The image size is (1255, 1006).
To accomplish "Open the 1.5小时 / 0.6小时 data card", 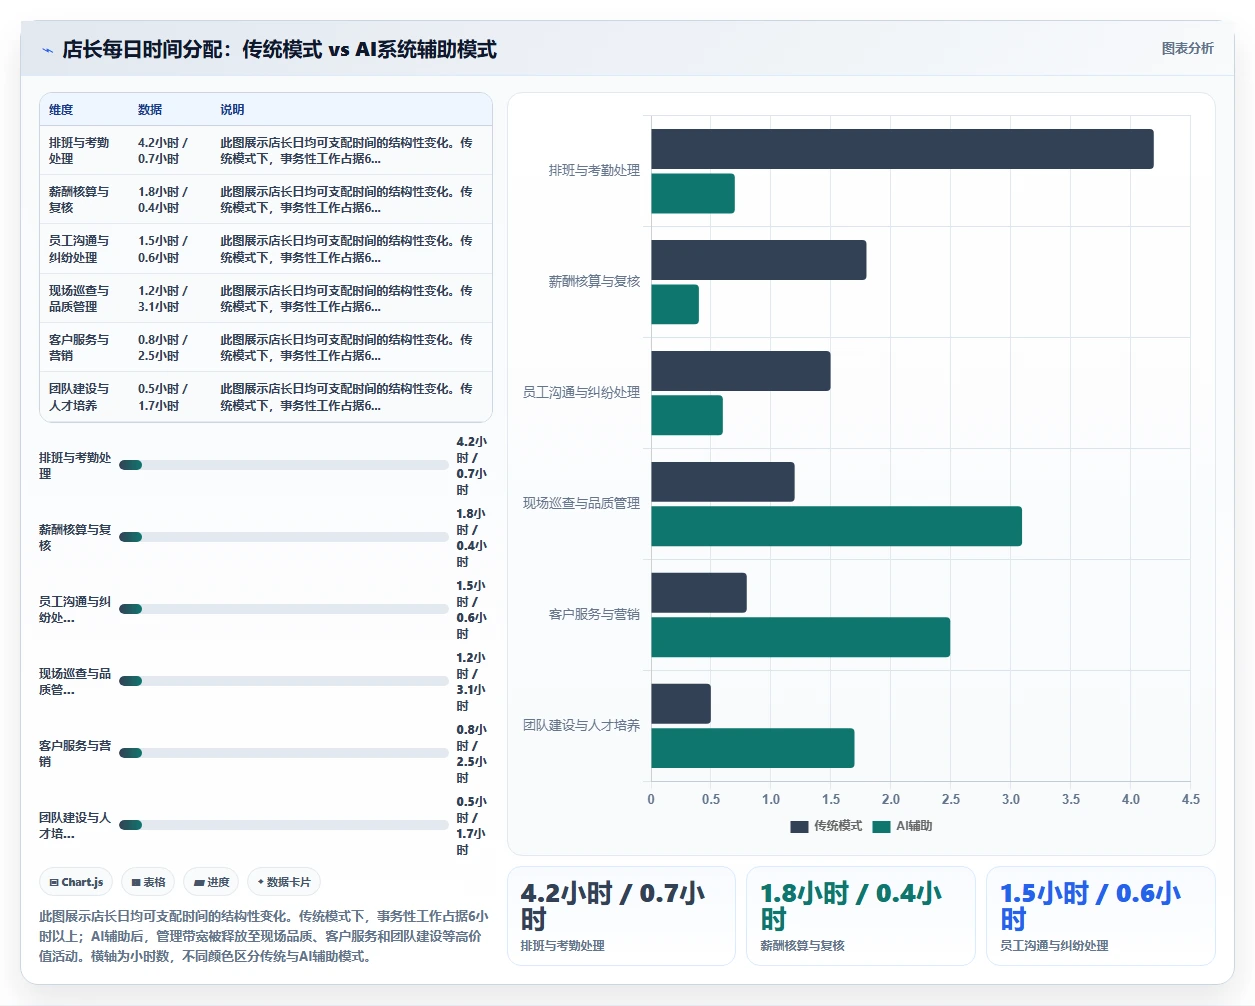I will 1101,916.
